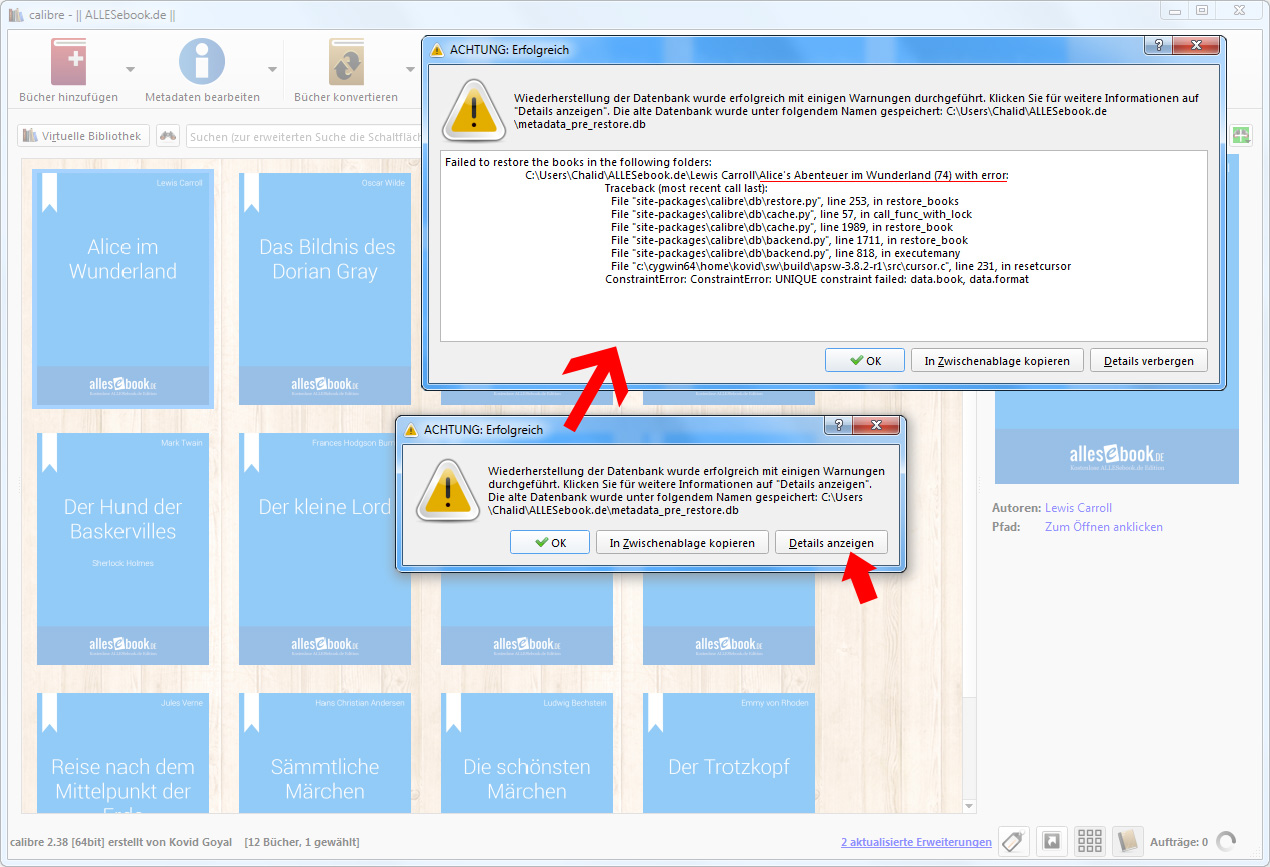Click the Details verbergen button
This screenshot has height=867, width=1270.
pos(1149,361)
